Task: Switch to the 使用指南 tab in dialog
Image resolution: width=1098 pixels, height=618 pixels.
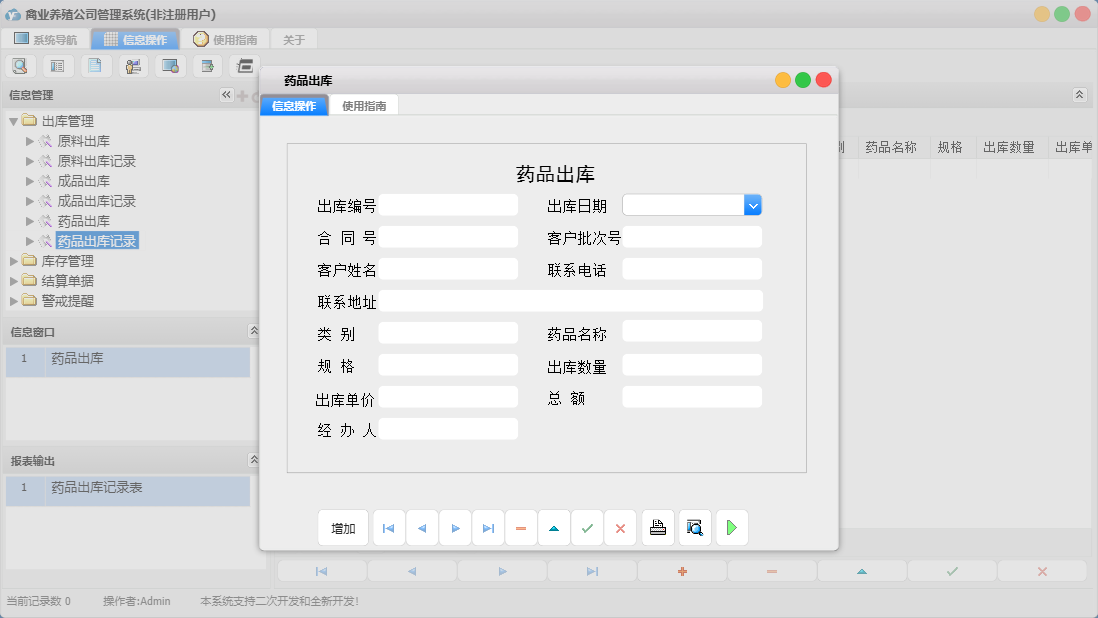Action: click(366, 103)
